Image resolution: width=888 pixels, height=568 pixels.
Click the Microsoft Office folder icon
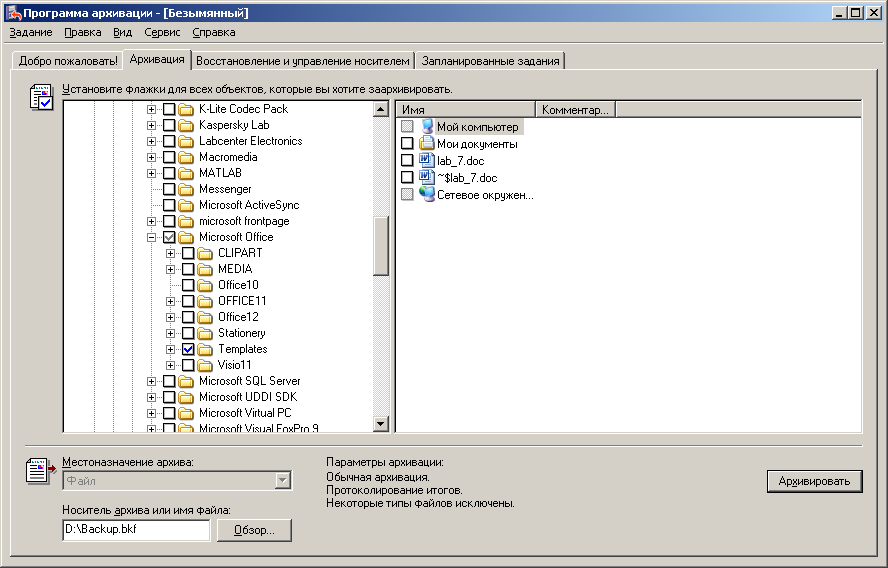coord(186,237)
